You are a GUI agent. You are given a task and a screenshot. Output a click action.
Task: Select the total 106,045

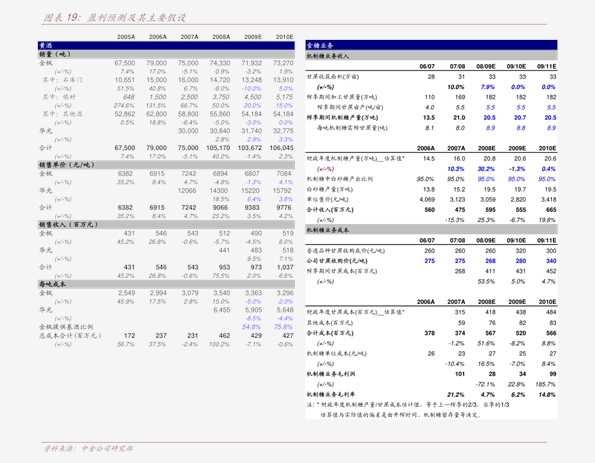coord(282,148)
